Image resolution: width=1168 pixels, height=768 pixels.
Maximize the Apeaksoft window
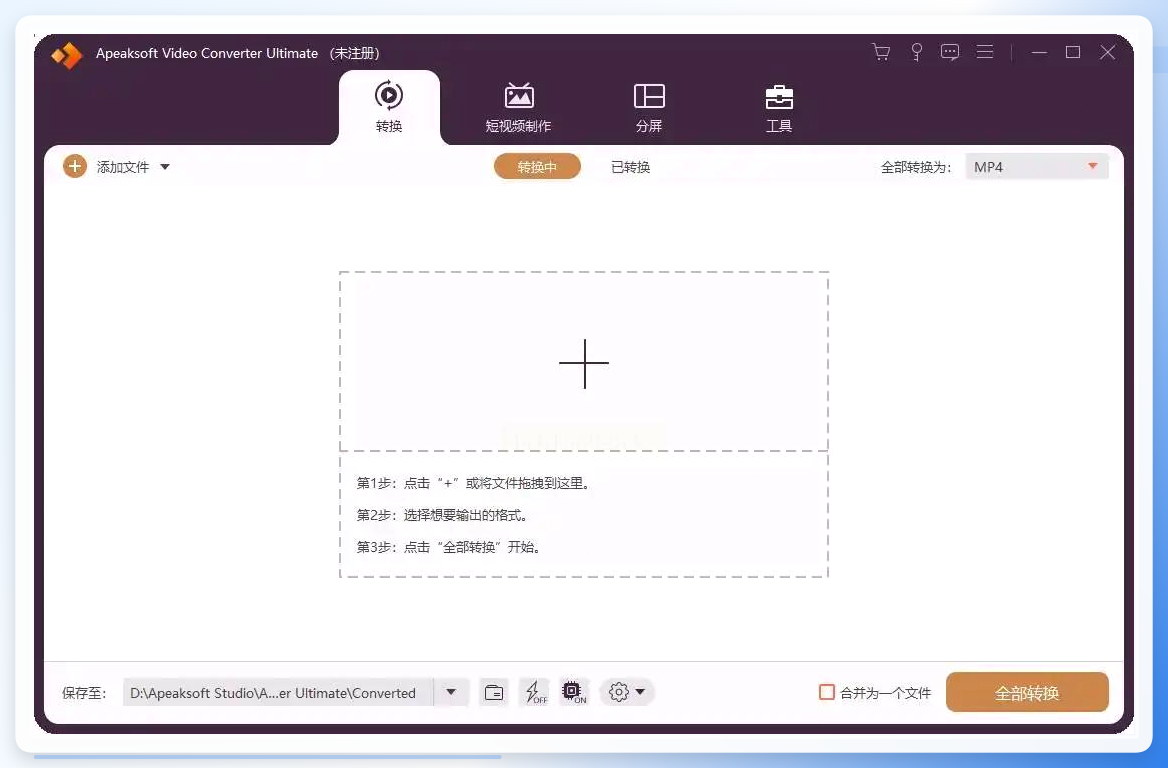1073,52
